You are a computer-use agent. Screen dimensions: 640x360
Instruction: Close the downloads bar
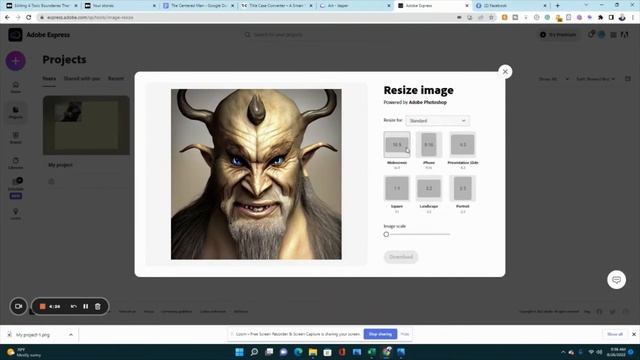coord(634,334)
